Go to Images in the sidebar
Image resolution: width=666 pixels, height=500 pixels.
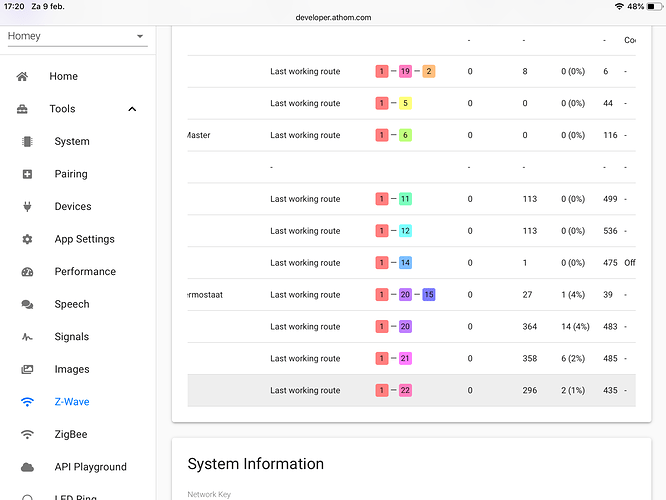(x=72, y=370)
